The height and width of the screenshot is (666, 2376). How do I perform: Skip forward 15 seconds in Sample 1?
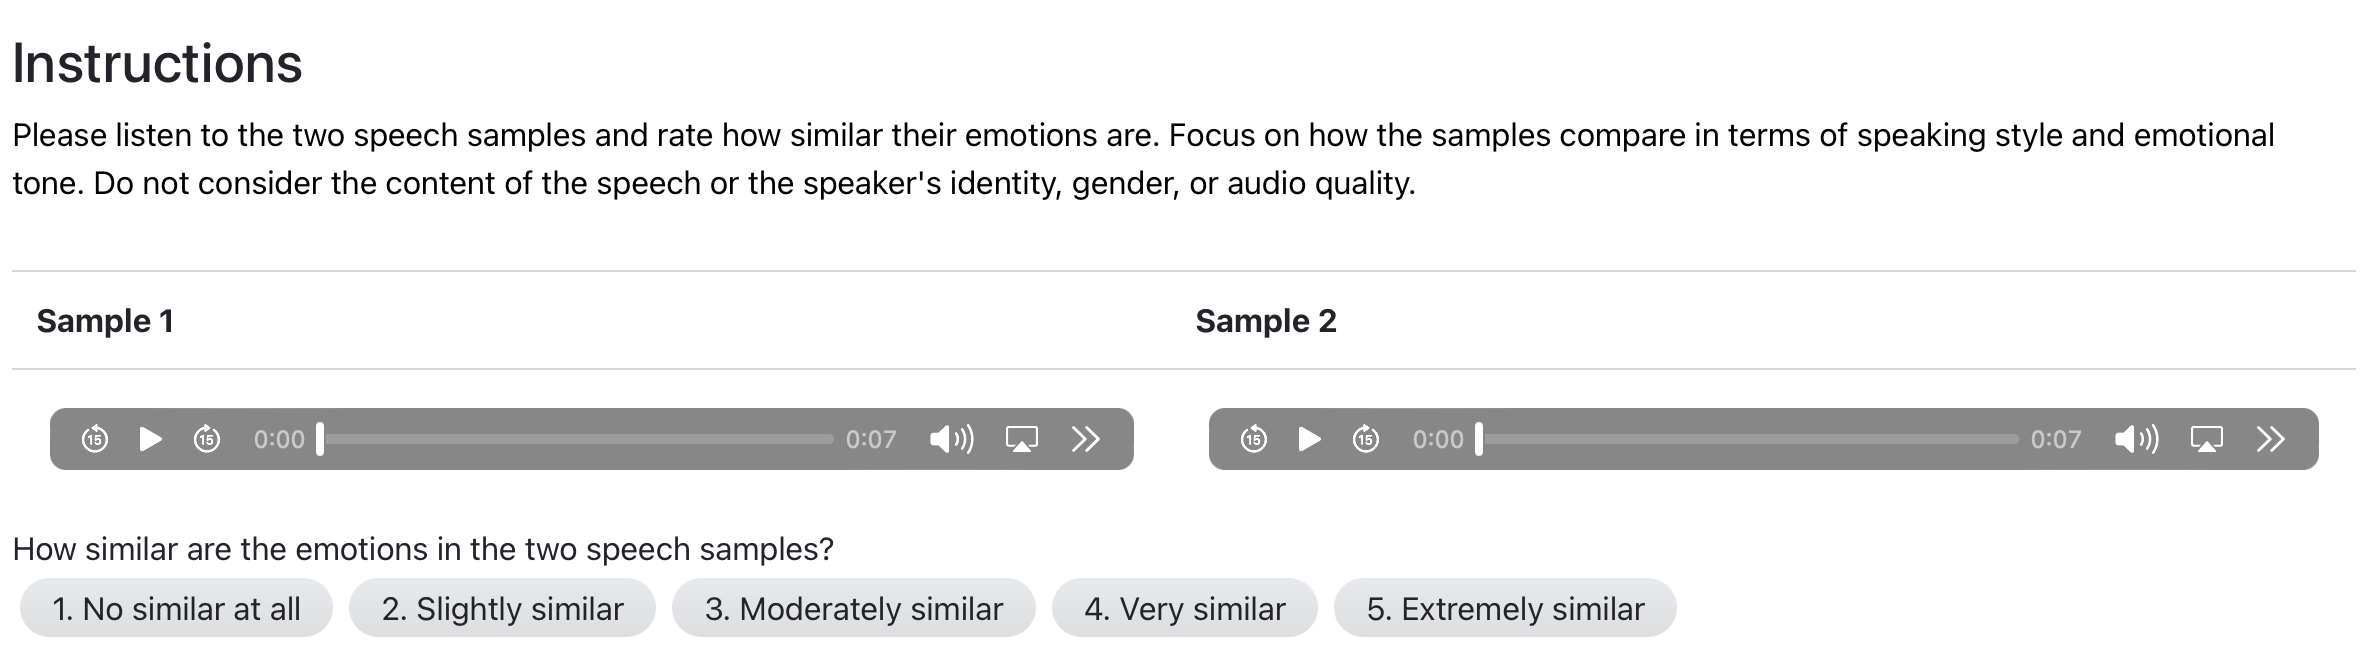point(207,439)
